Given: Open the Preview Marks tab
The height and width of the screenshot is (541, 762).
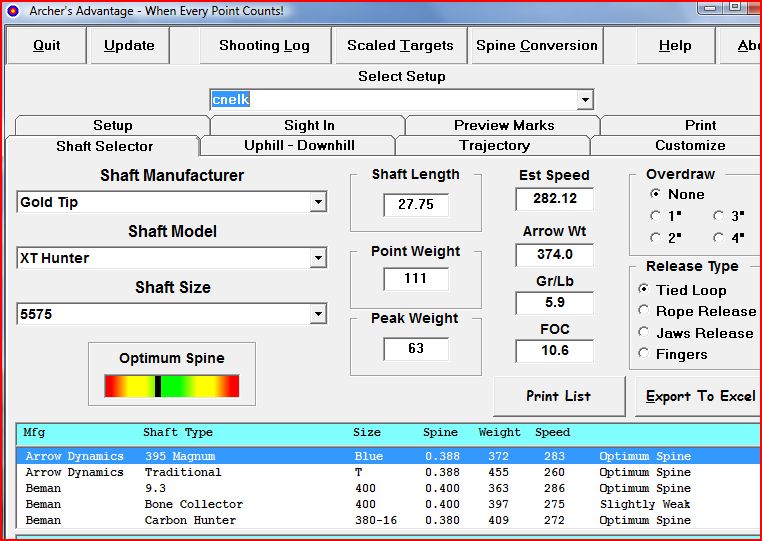Looking at the screenshot, I should click(x=504, y=125).
